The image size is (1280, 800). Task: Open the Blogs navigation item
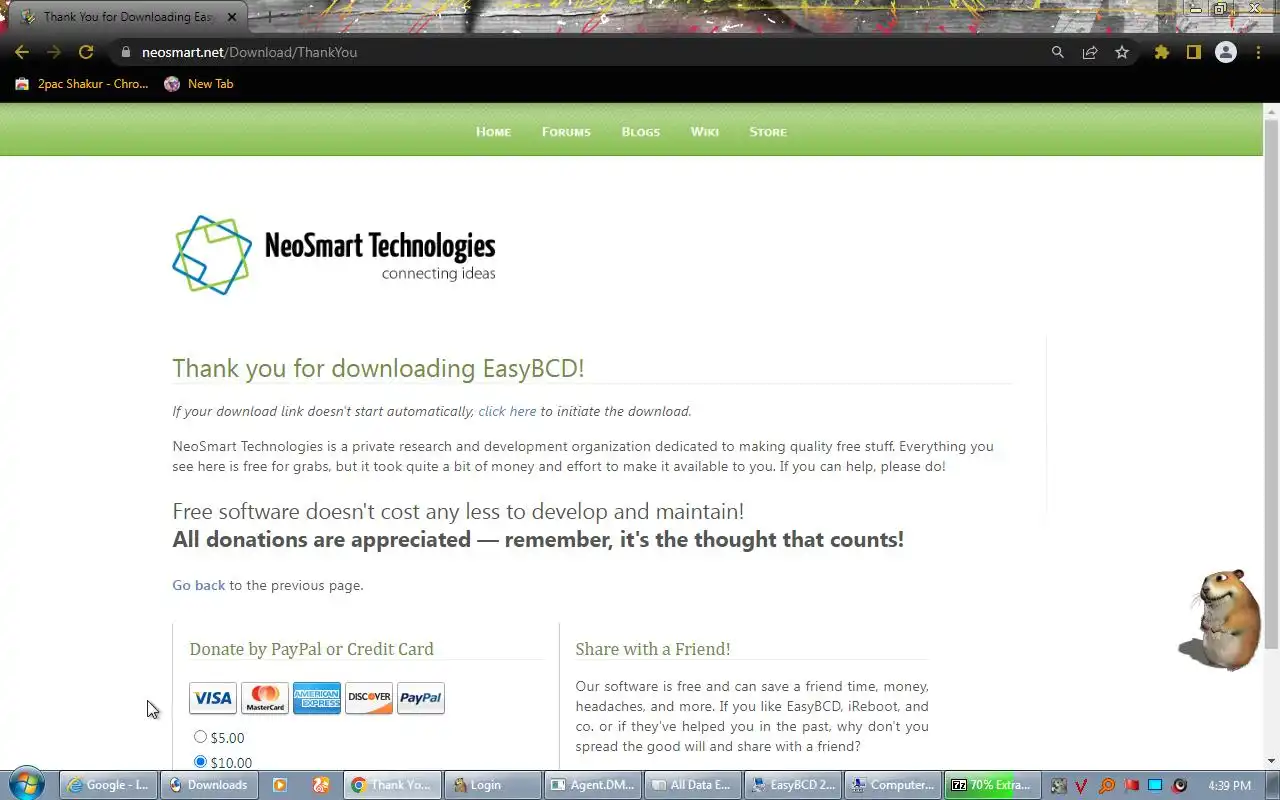(x=640, y=131)
